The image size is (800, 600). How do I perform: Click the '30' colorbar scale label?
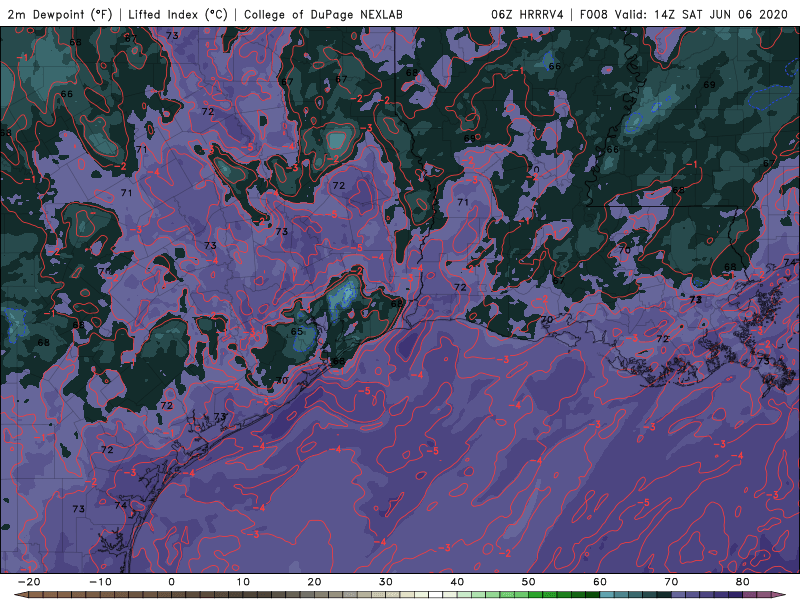click(386, 582)
